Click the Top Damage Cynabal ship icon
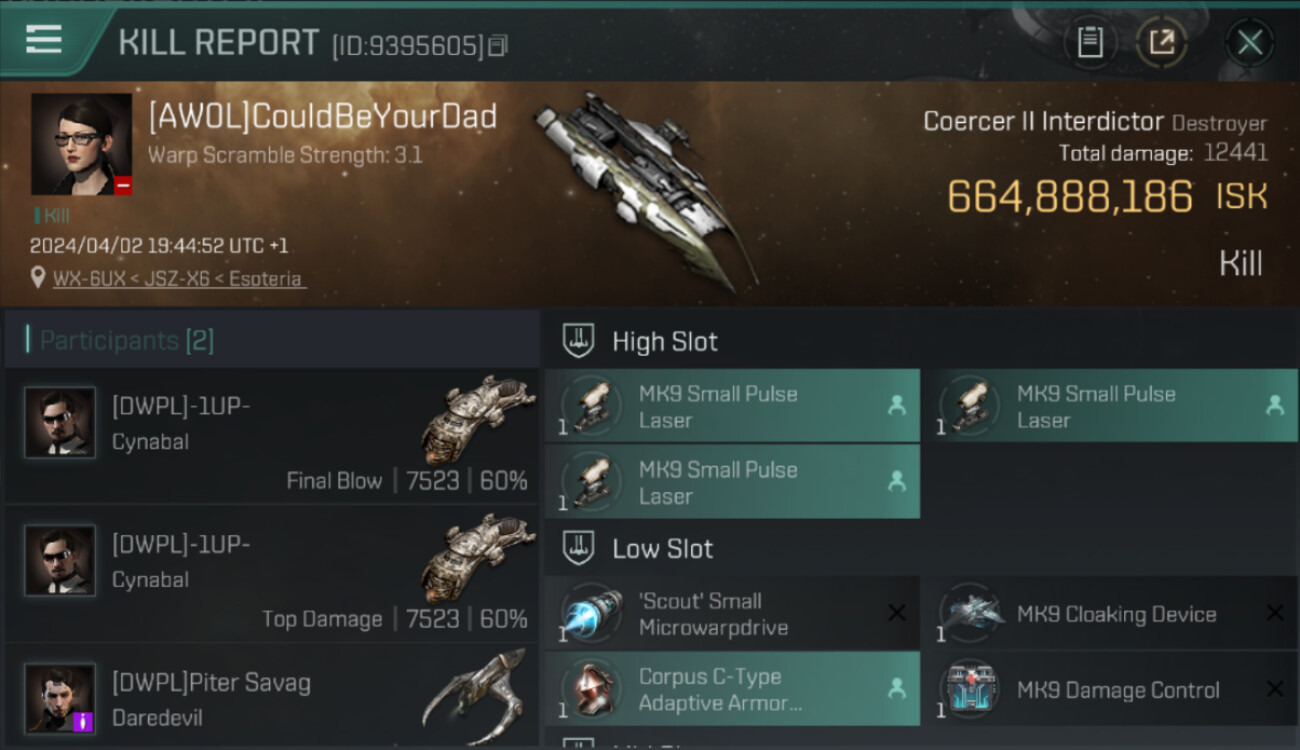The height and width of the screenshot is (750, 1300). (478, 558)
